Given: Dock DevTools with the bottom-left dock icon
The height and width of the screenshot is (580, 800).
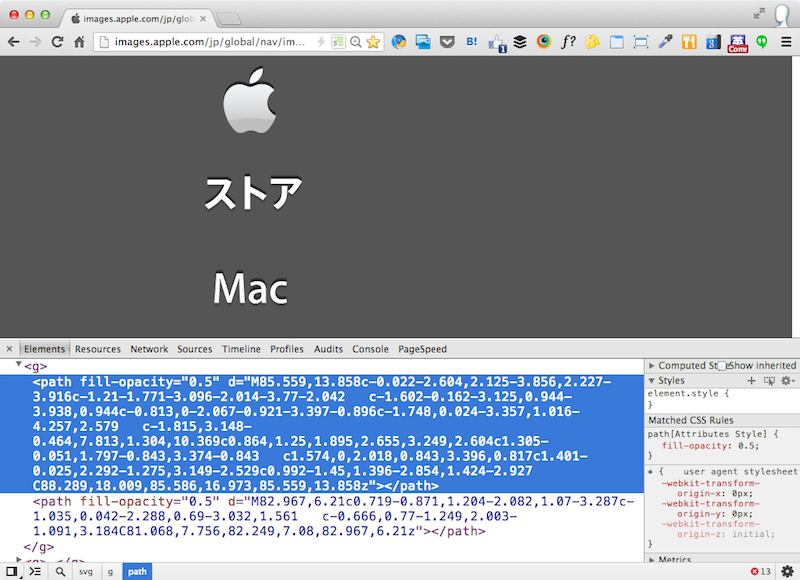Looking at the screenshot, I should click(12, 571).
